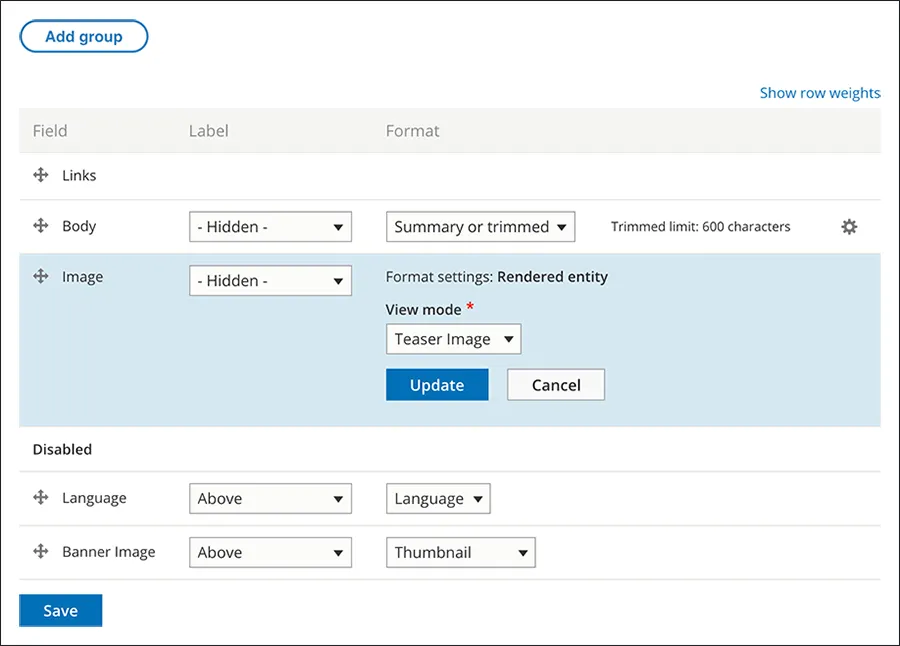Open the Language label Above dropdown
This screenshot has height=646, width=900.
[270, 498]
